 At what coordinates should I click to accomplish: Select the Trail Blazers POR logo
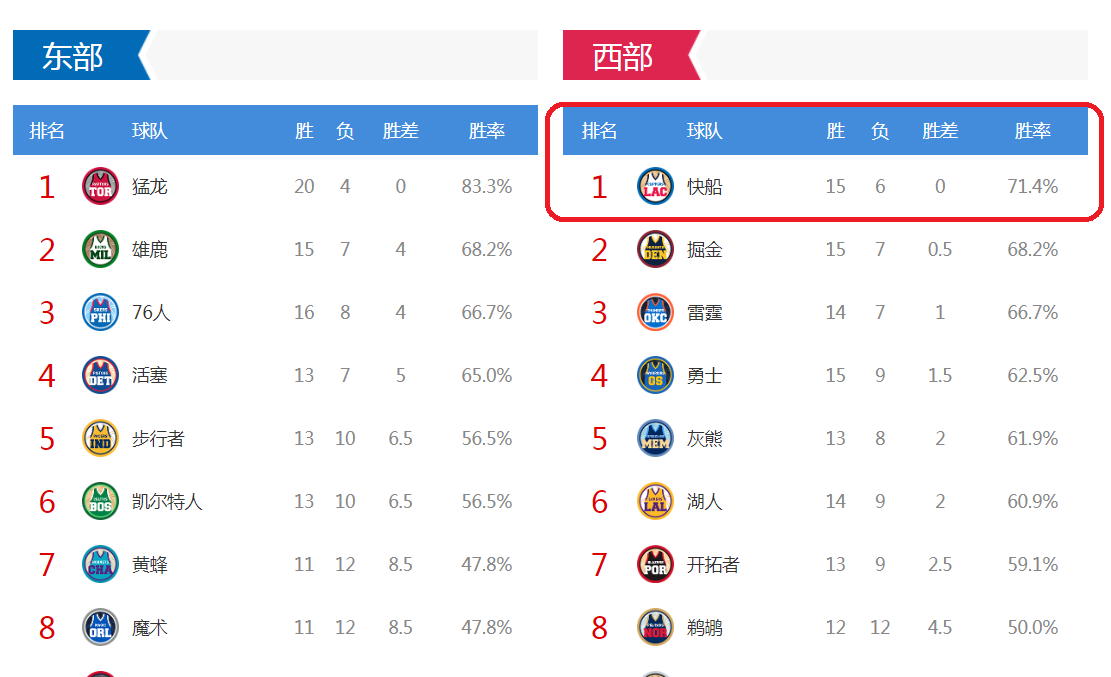tap(655, 564)
